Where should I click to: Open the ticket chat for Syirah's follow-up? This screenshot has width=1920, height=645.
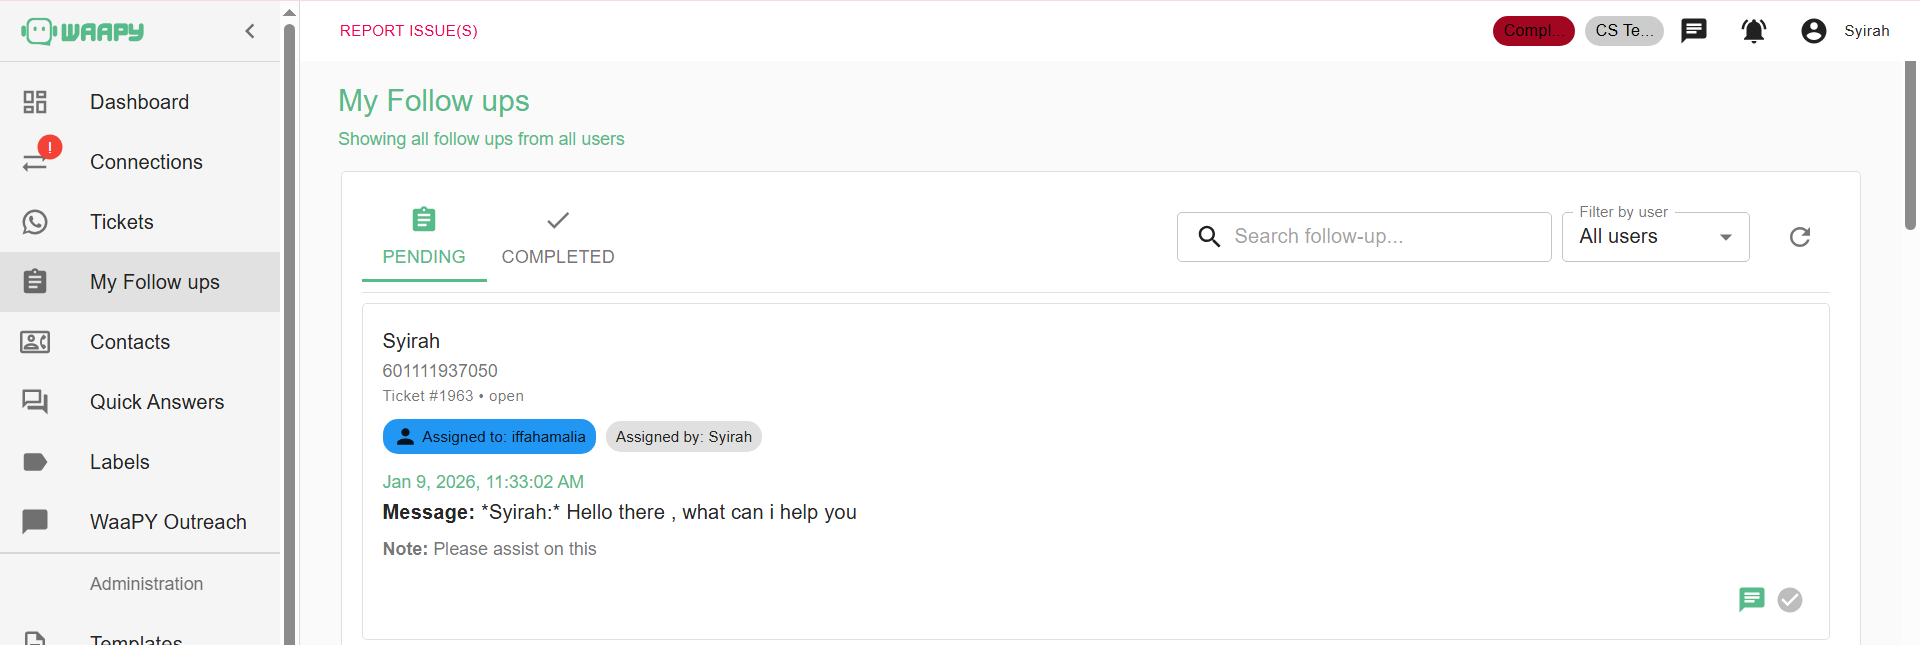1752,599
